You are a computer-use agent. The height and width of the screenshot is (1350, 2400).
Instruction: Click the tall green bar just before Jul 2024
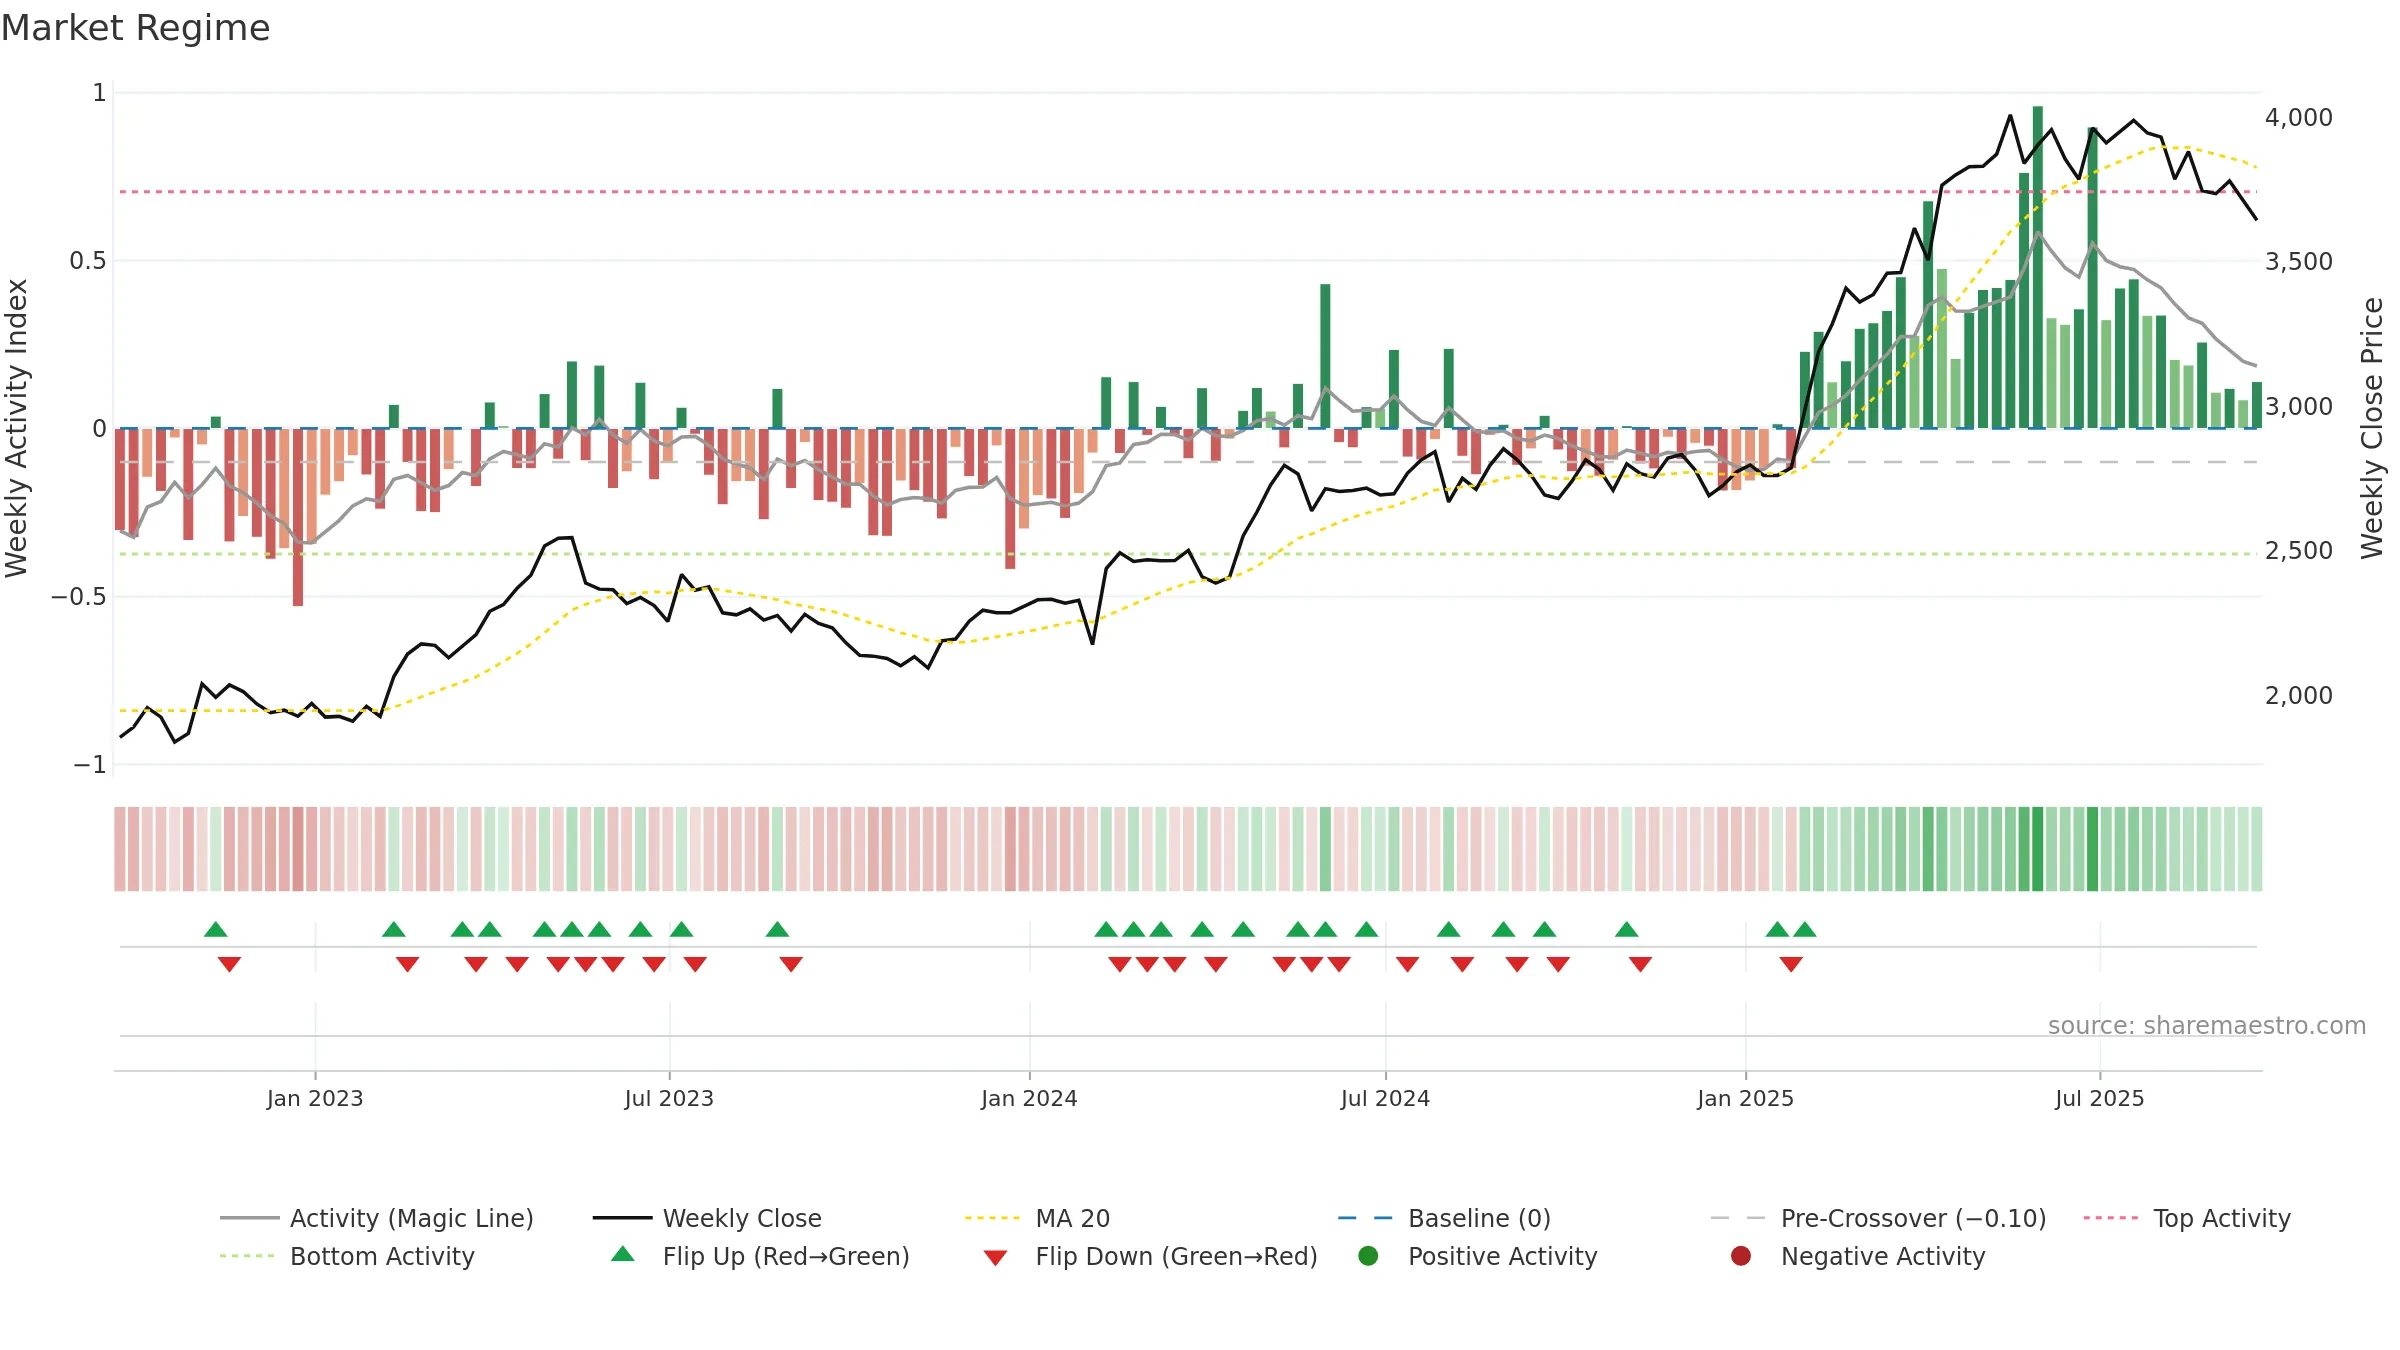pos(1325,356)
